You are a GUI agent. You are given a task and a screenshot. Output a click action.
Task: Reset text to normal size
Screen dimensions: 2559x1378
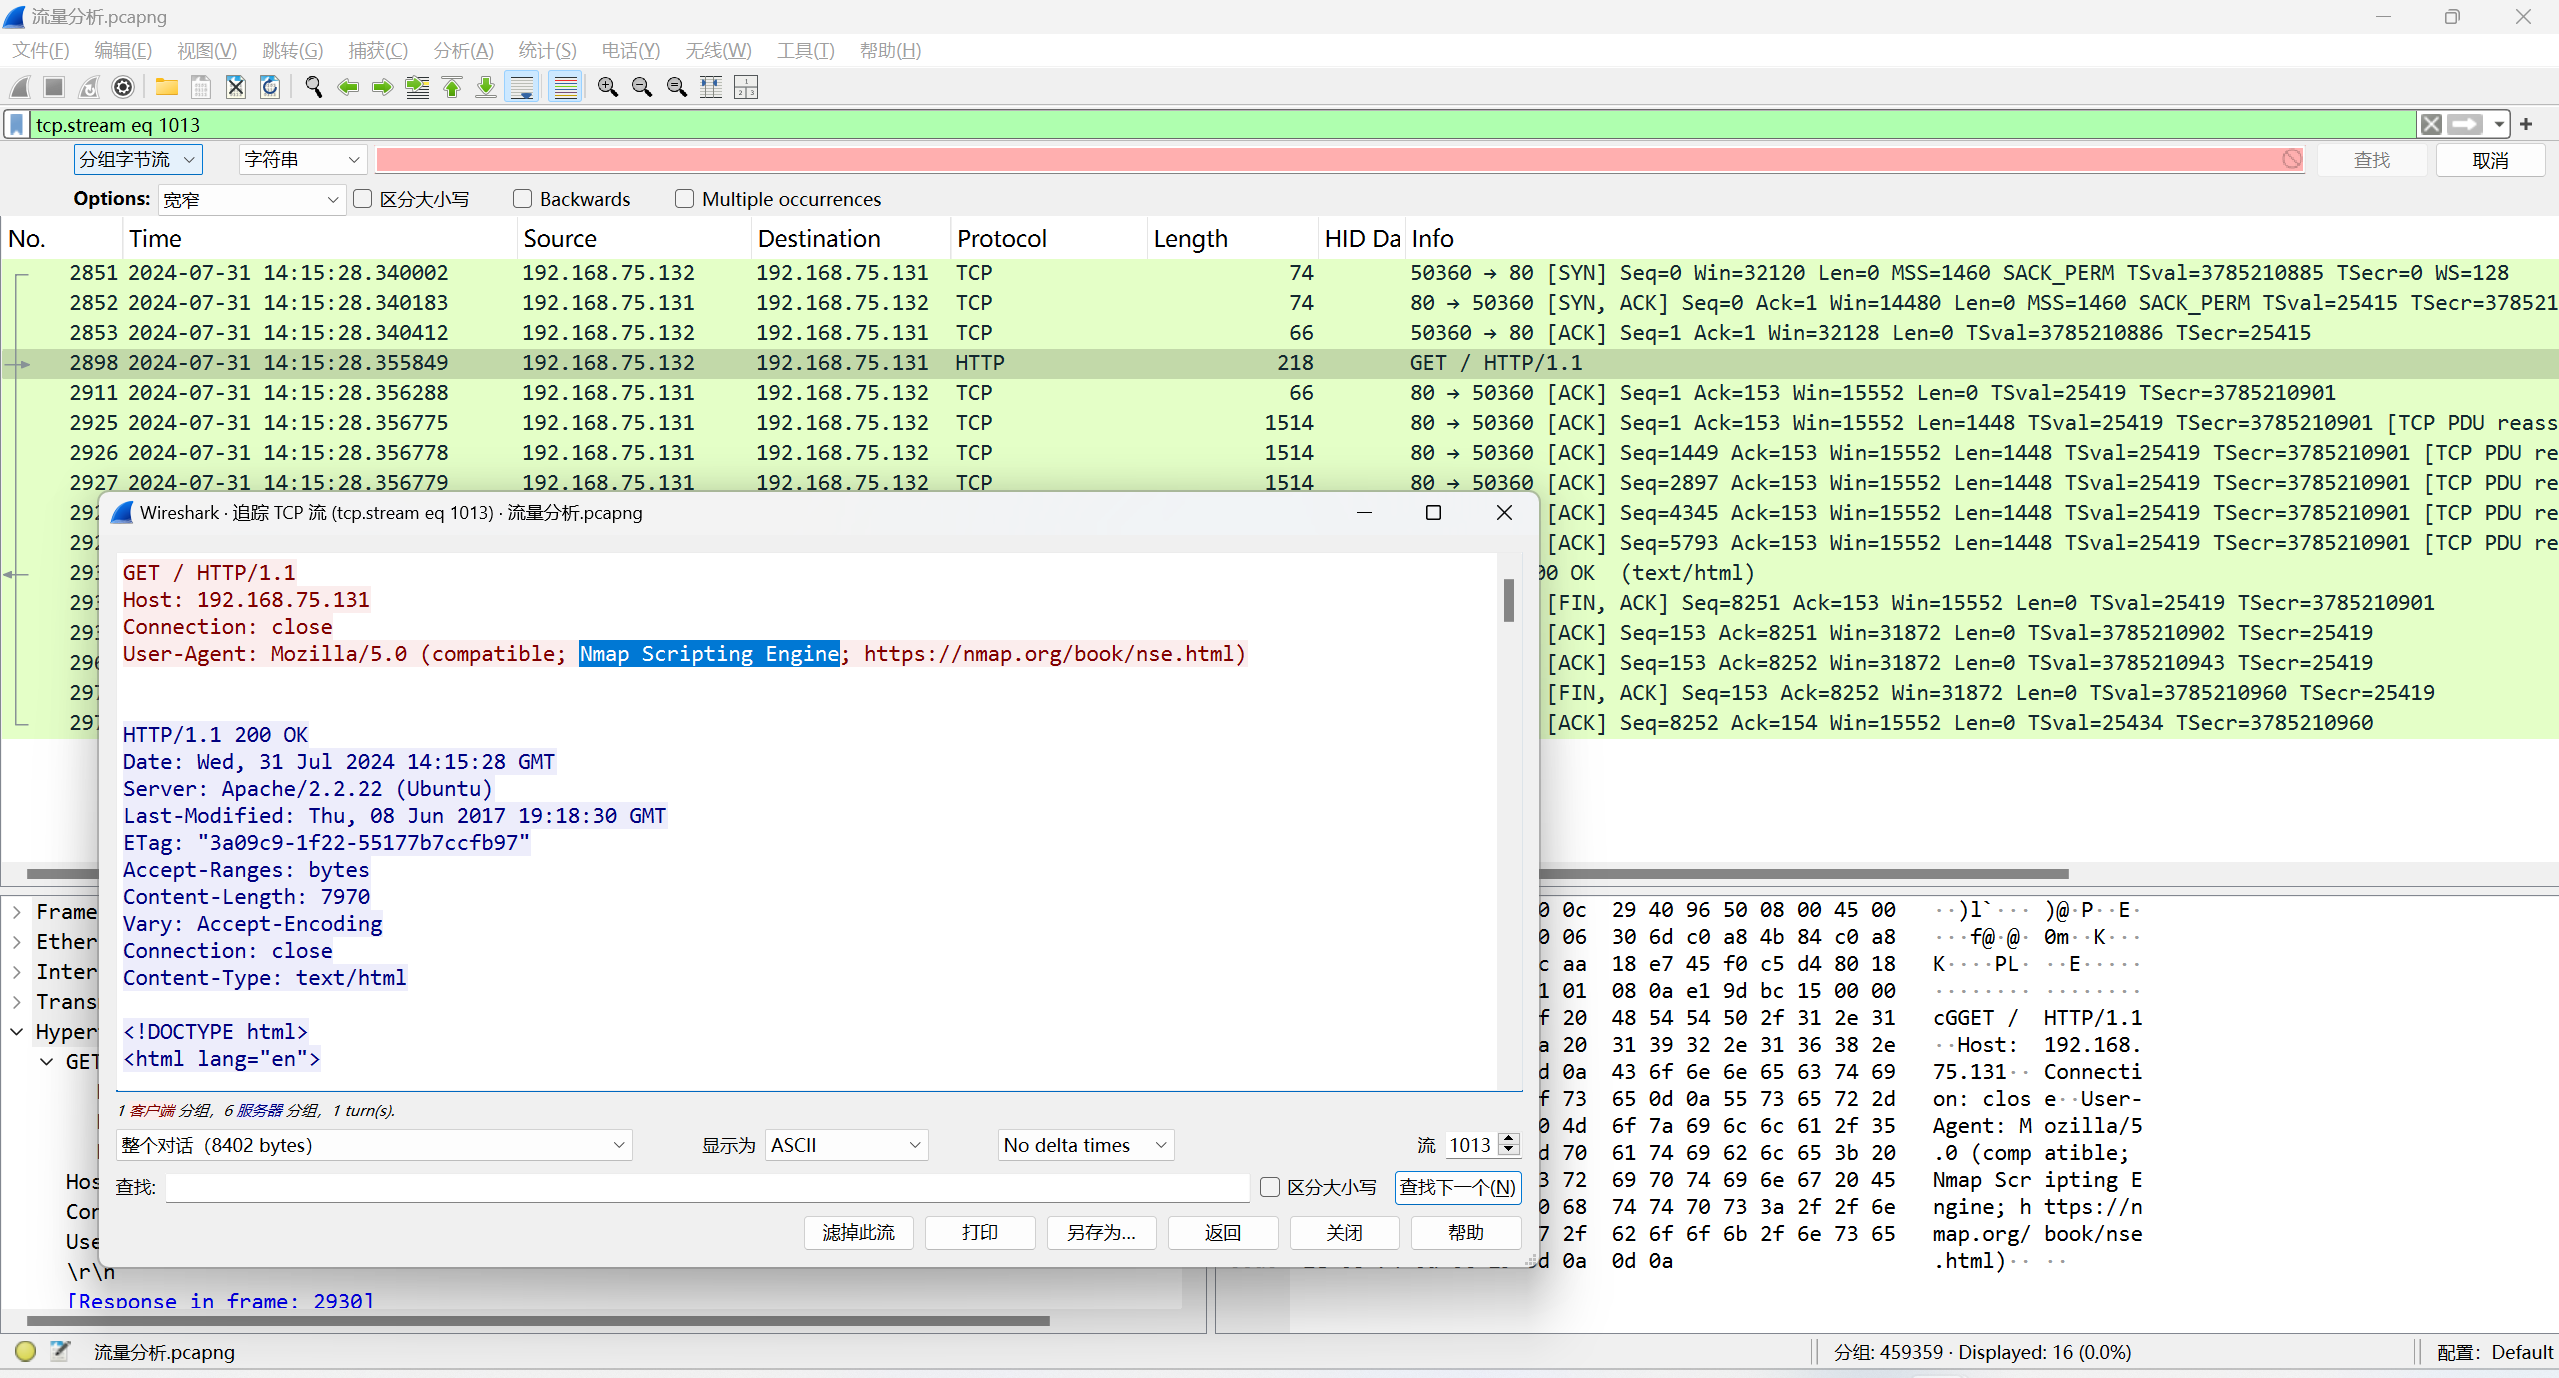pos(677,88)
